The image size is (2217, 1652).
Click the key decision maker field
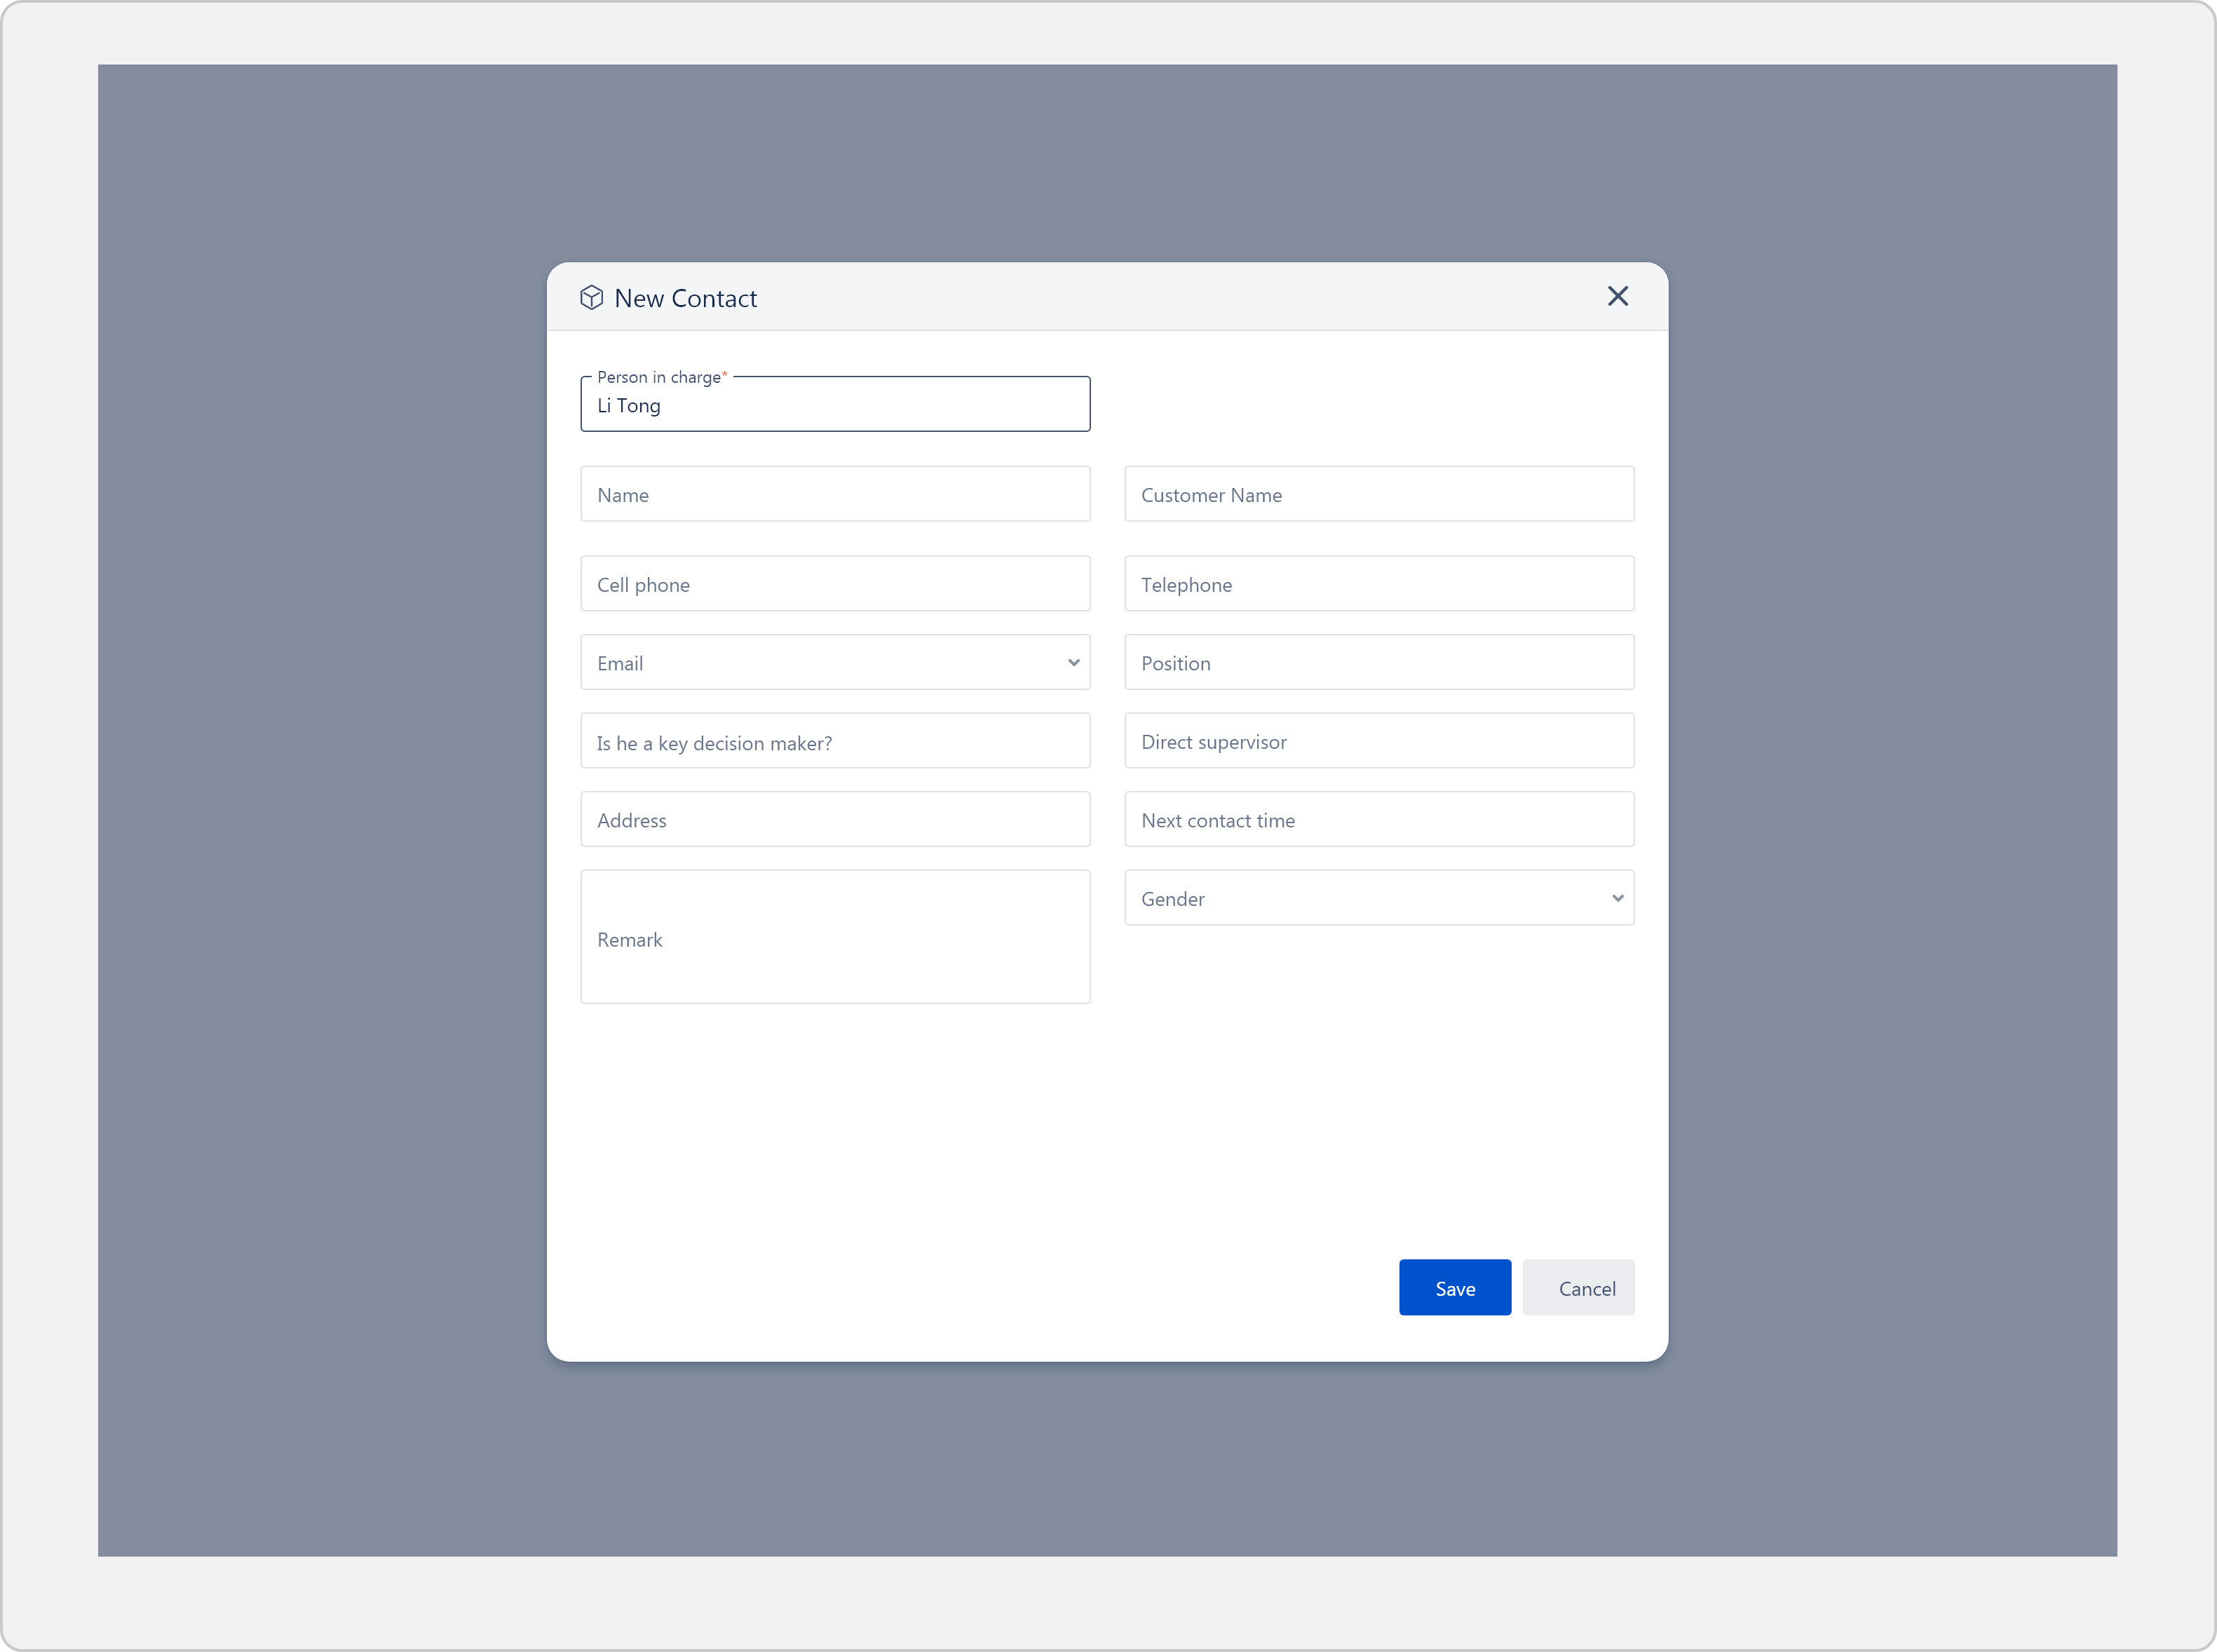(x=835, y=741)
